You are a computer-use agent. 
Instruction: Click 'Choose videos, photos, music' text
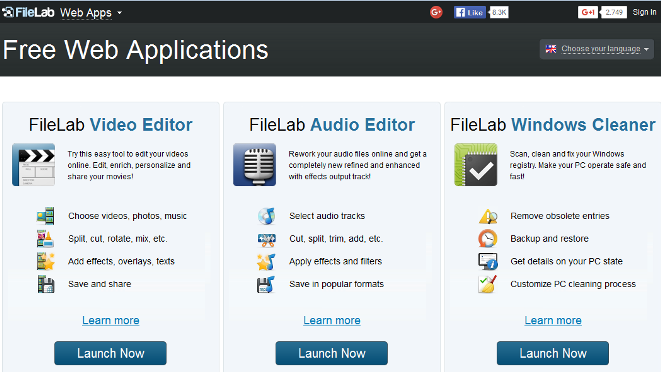[x=127, y=216]
